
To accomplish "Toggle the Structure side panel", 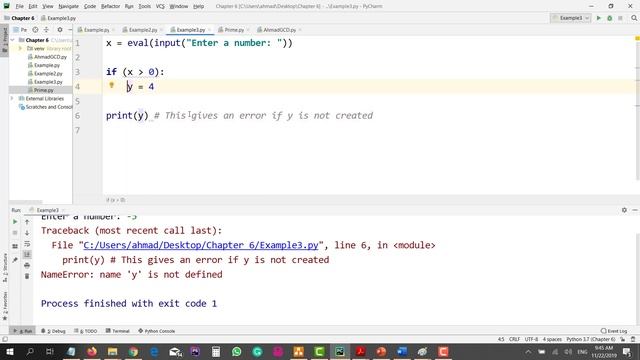I will [5, 268].
